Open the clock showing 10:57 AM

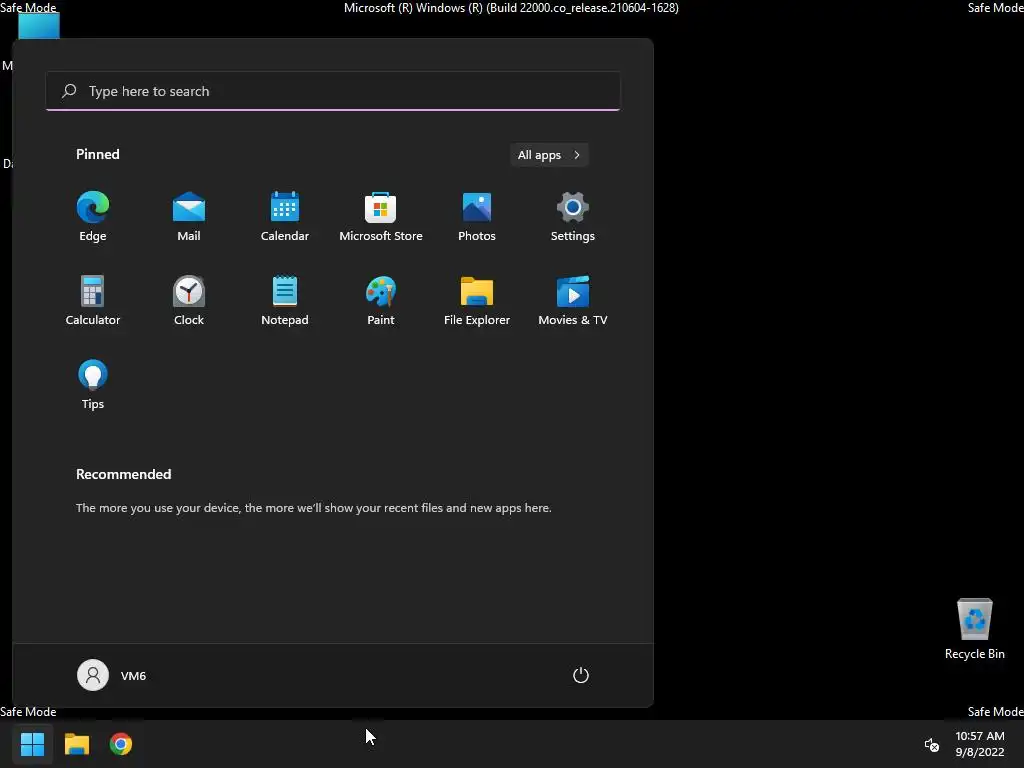[980, 744]
